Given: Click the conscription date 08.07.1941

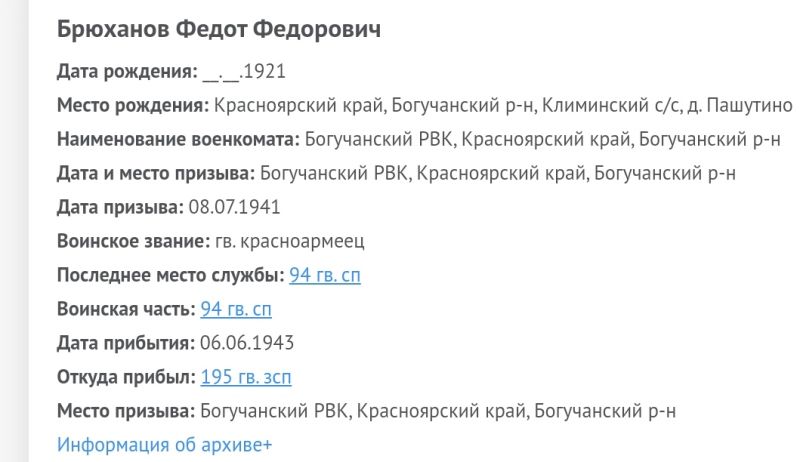Looking at the screenshot, I should point(234,207).
